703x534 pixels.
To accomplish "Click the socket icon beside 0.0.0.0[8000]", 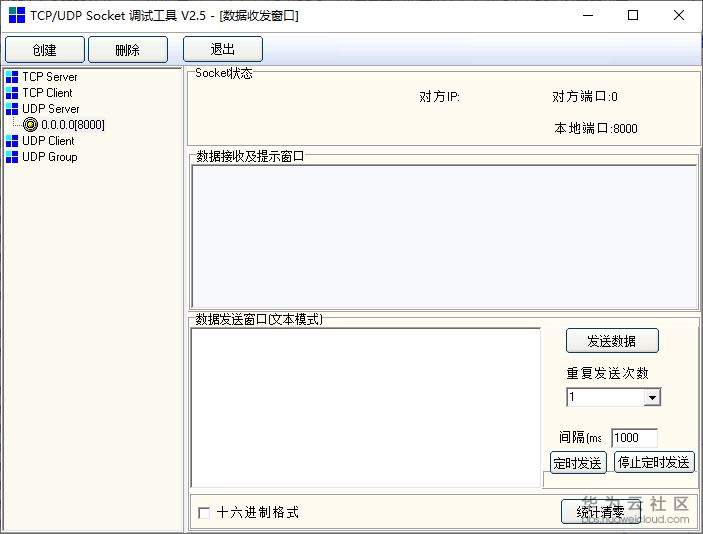I will point(30,125).
